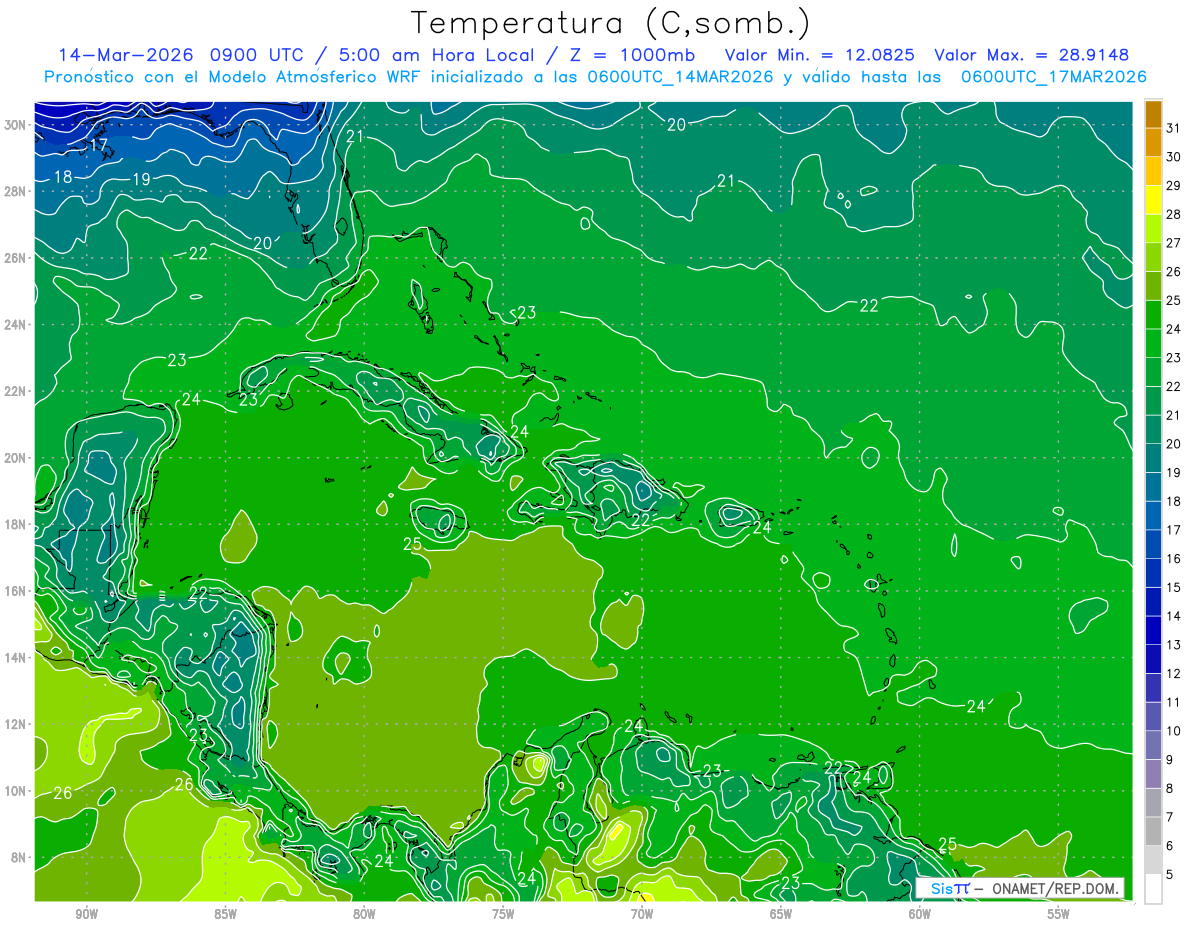The height and width of the screenshot is (927, 1200).
Task: Click the "22N" latitude label
Action: 17,391
